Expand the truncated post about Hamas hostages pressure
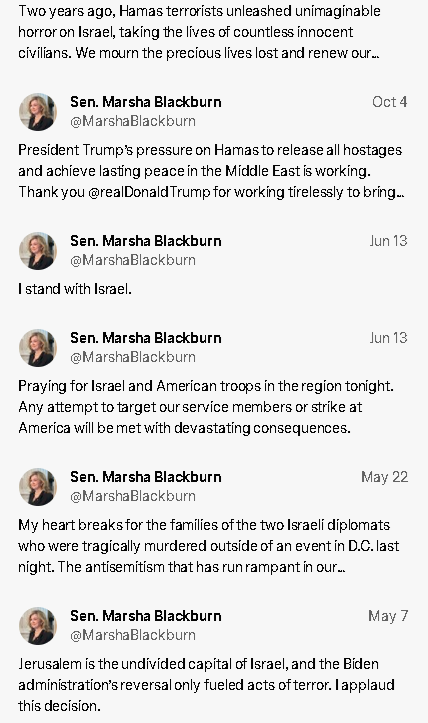The image size is (428, 723). pos(211,171)
